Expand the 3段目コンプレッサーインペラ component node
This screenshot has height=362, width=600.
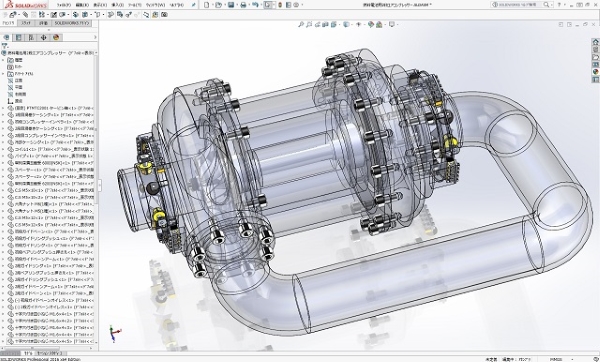click(x=3, y=135)
